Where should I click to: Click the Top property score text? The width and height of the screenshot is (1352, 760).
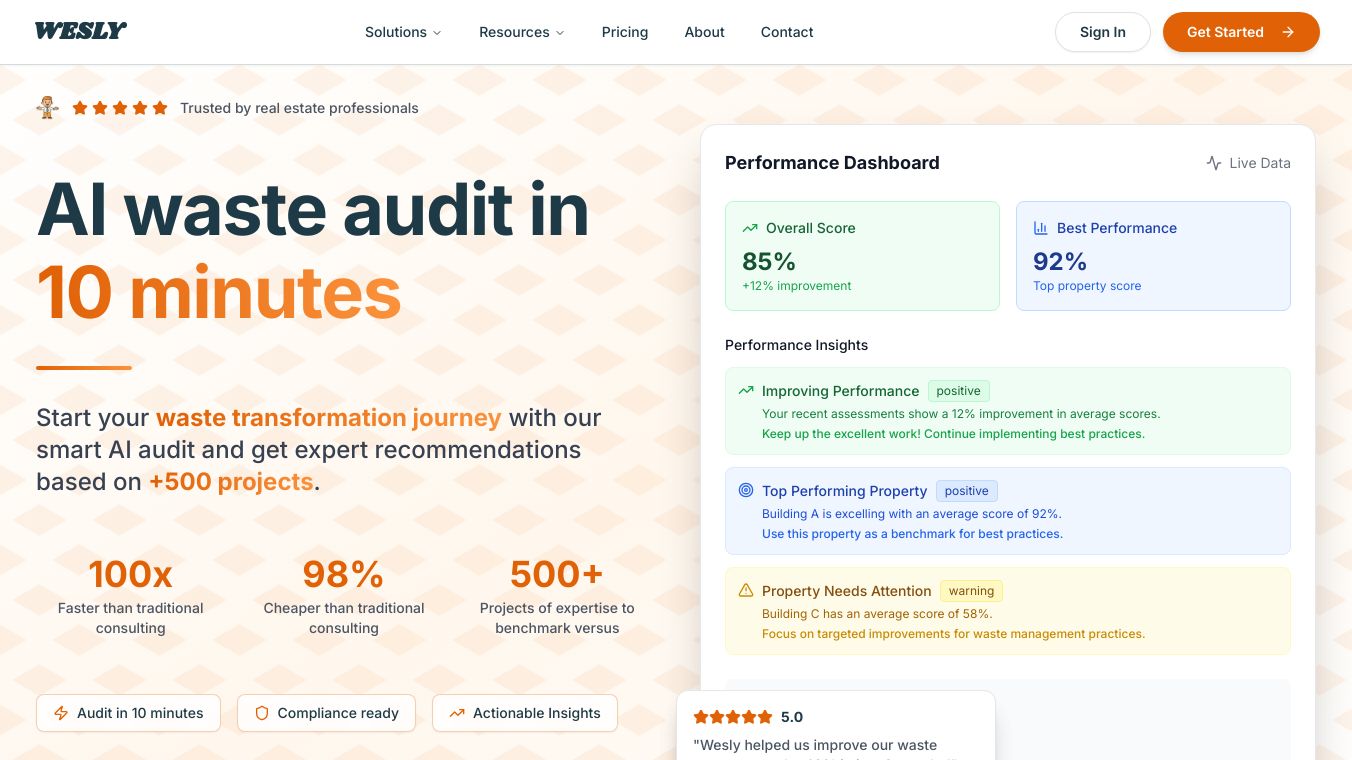1087,286
